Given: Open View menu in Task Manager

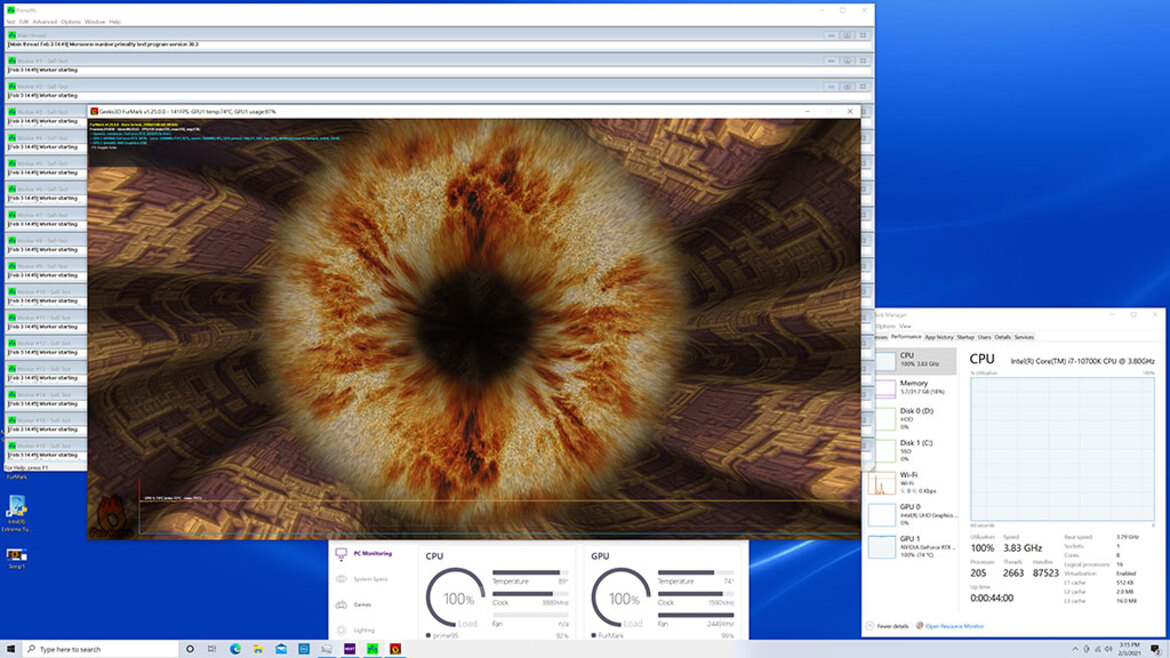Looking at the screenshot, I should 905,326.
